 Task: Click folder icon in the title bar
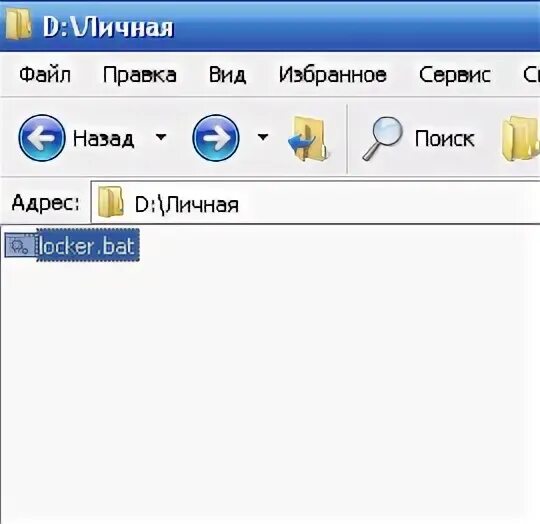point(18,23)
